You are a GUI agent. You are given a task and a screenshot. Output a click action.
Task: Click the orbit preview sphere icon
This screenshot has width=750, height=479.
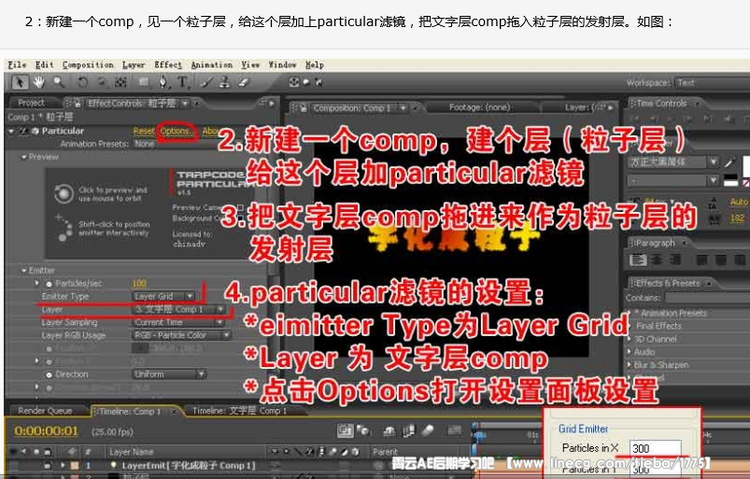point(64,194)
